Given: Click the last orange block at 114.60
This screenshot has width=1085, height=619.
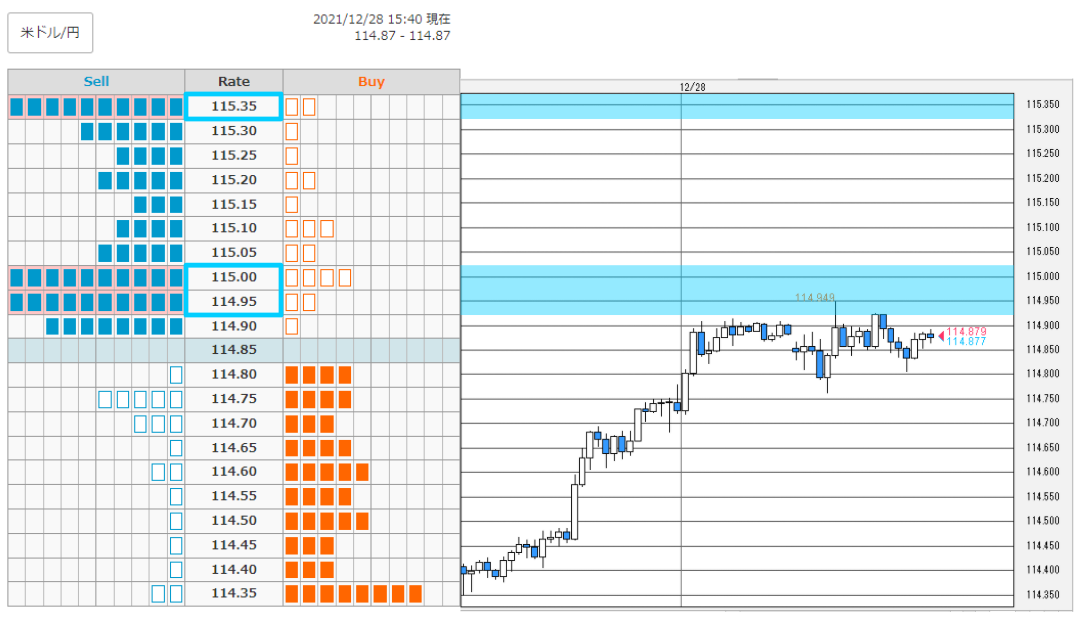Looking at the screenshot, I should tap(362, 472).
